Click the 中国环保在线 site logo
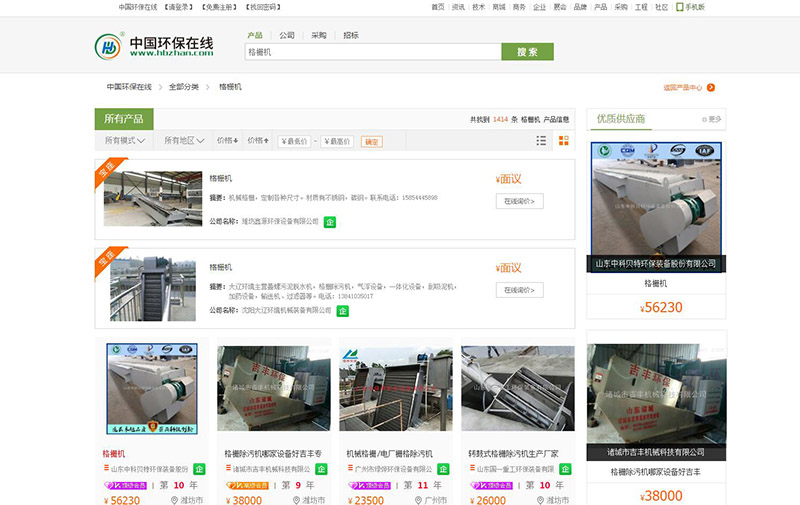The image size is (800, 505). coord(154,46)
